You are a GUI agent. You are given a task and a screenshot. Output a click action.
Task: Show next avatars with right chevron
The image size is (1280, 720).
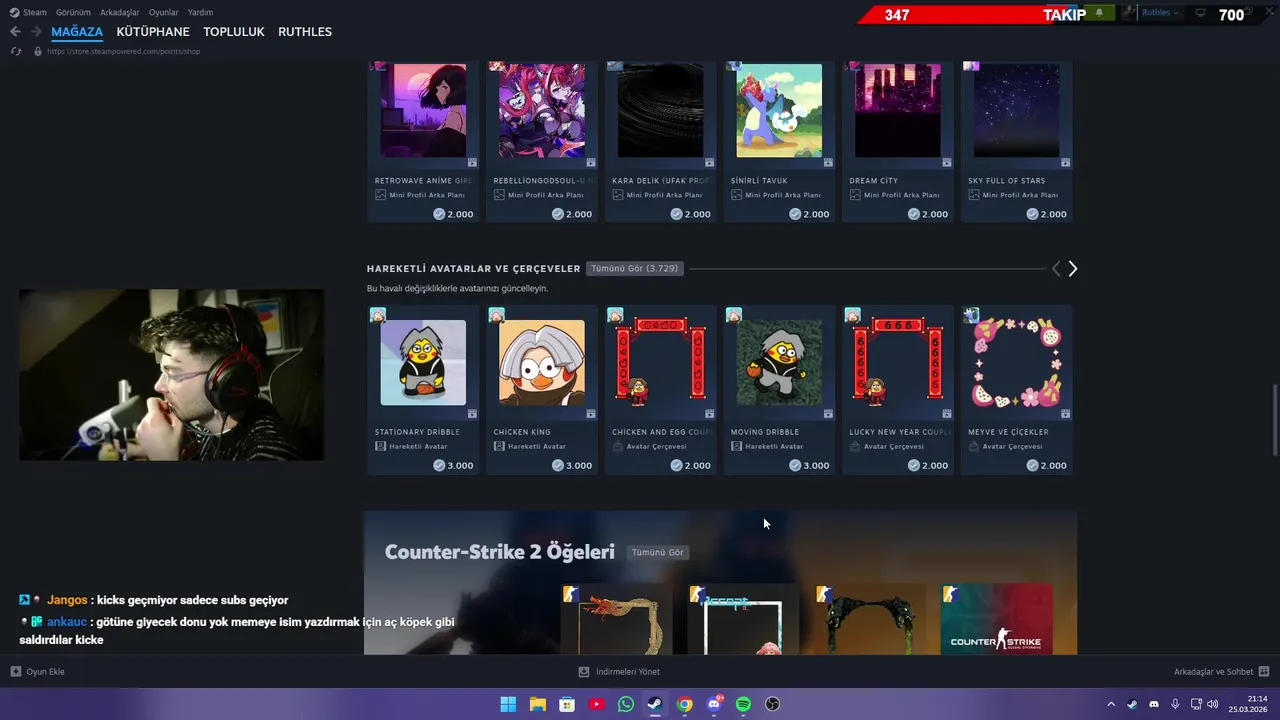tap(1073, 269)
